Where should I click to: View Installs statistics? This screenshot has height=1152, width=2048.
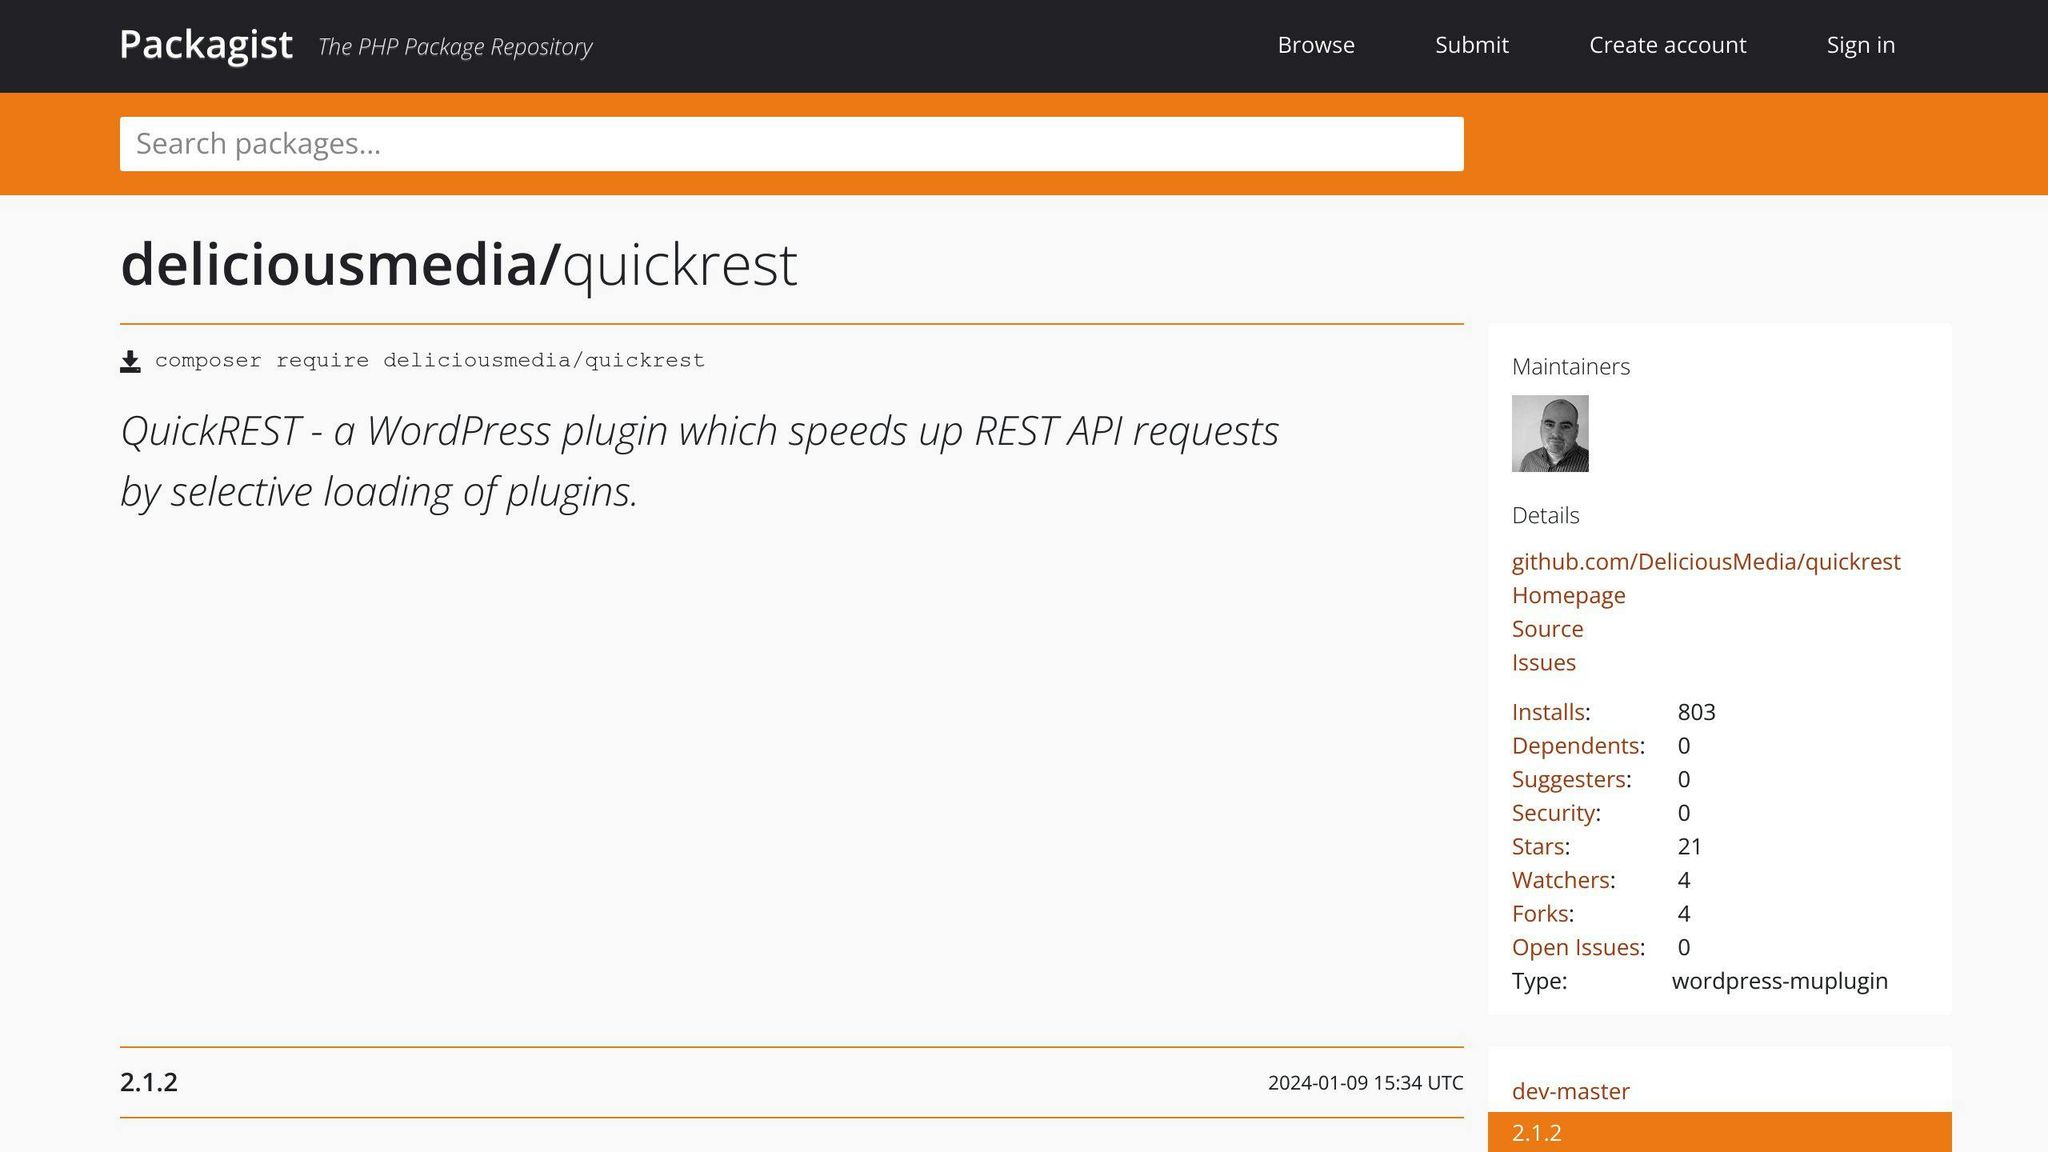(x=1548, y=712)
